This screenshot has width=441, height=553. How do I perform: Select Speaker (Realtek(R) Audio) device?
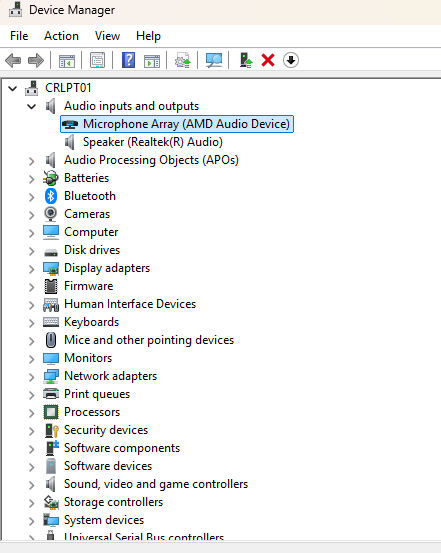(x=153, y=142)
